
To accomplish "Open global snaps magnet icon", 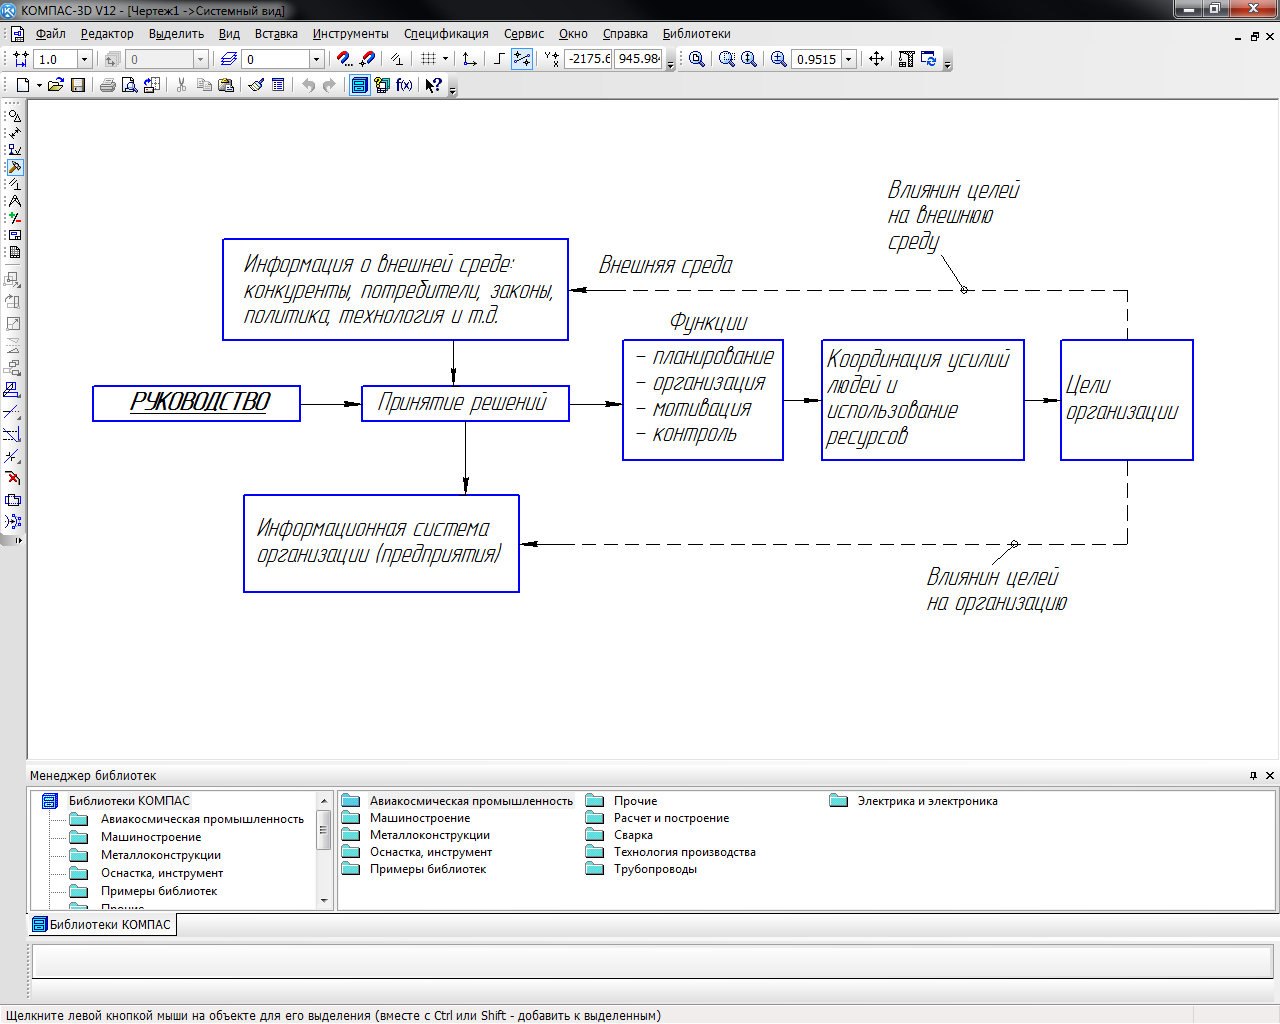I will (x=344, y=59).
